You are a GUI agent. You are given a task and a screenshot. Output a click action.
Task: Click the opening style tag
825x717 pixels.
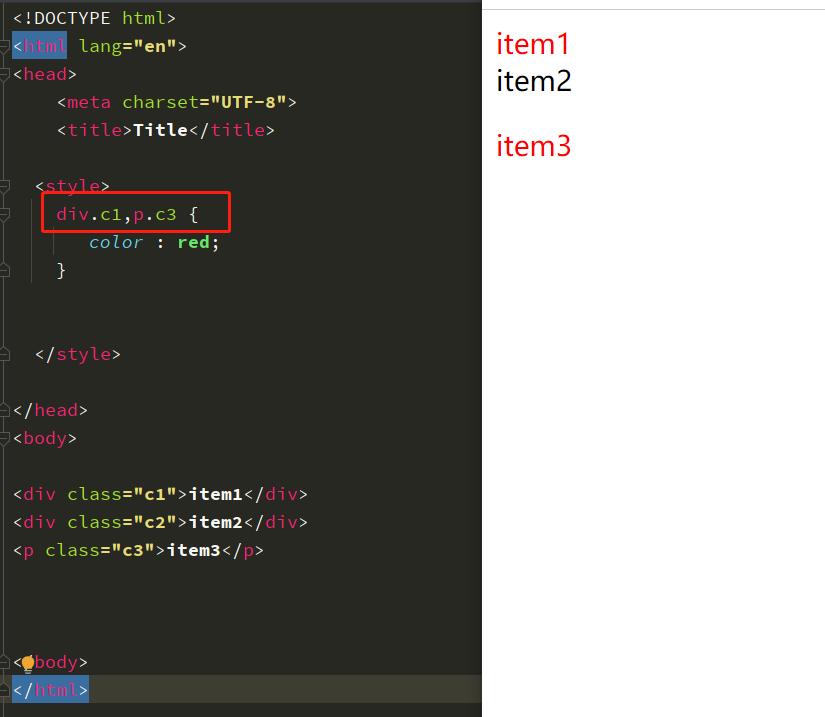(72, 186)
